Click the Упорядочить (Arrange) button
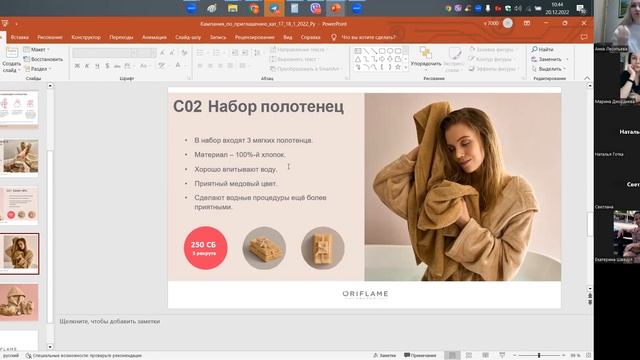 426,58
